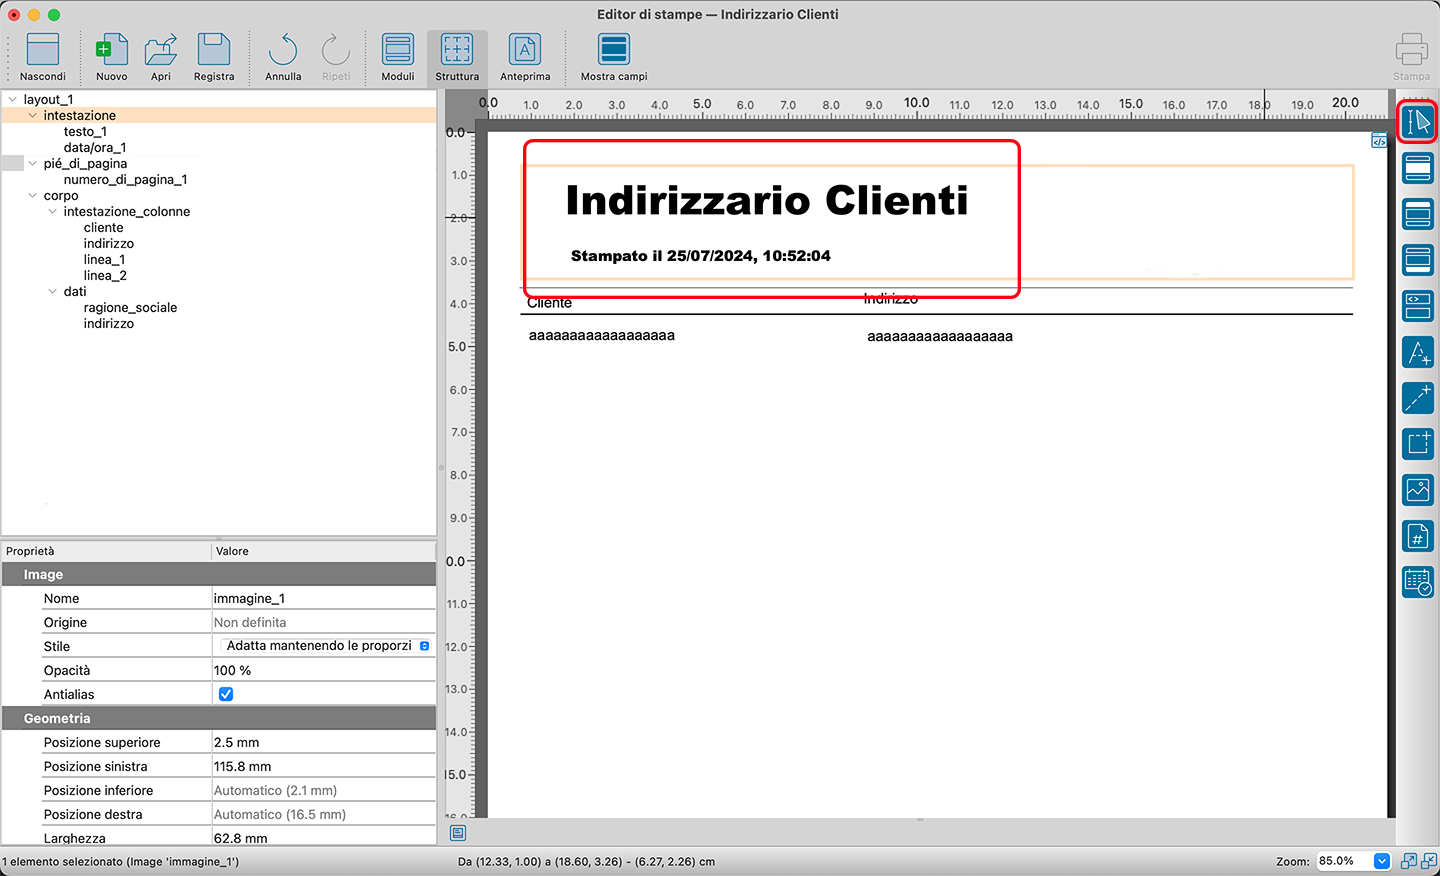The height and width of the screenshot is (876, 1440).
Task: Click the Annulla undo button
Action: coord(283,57)
